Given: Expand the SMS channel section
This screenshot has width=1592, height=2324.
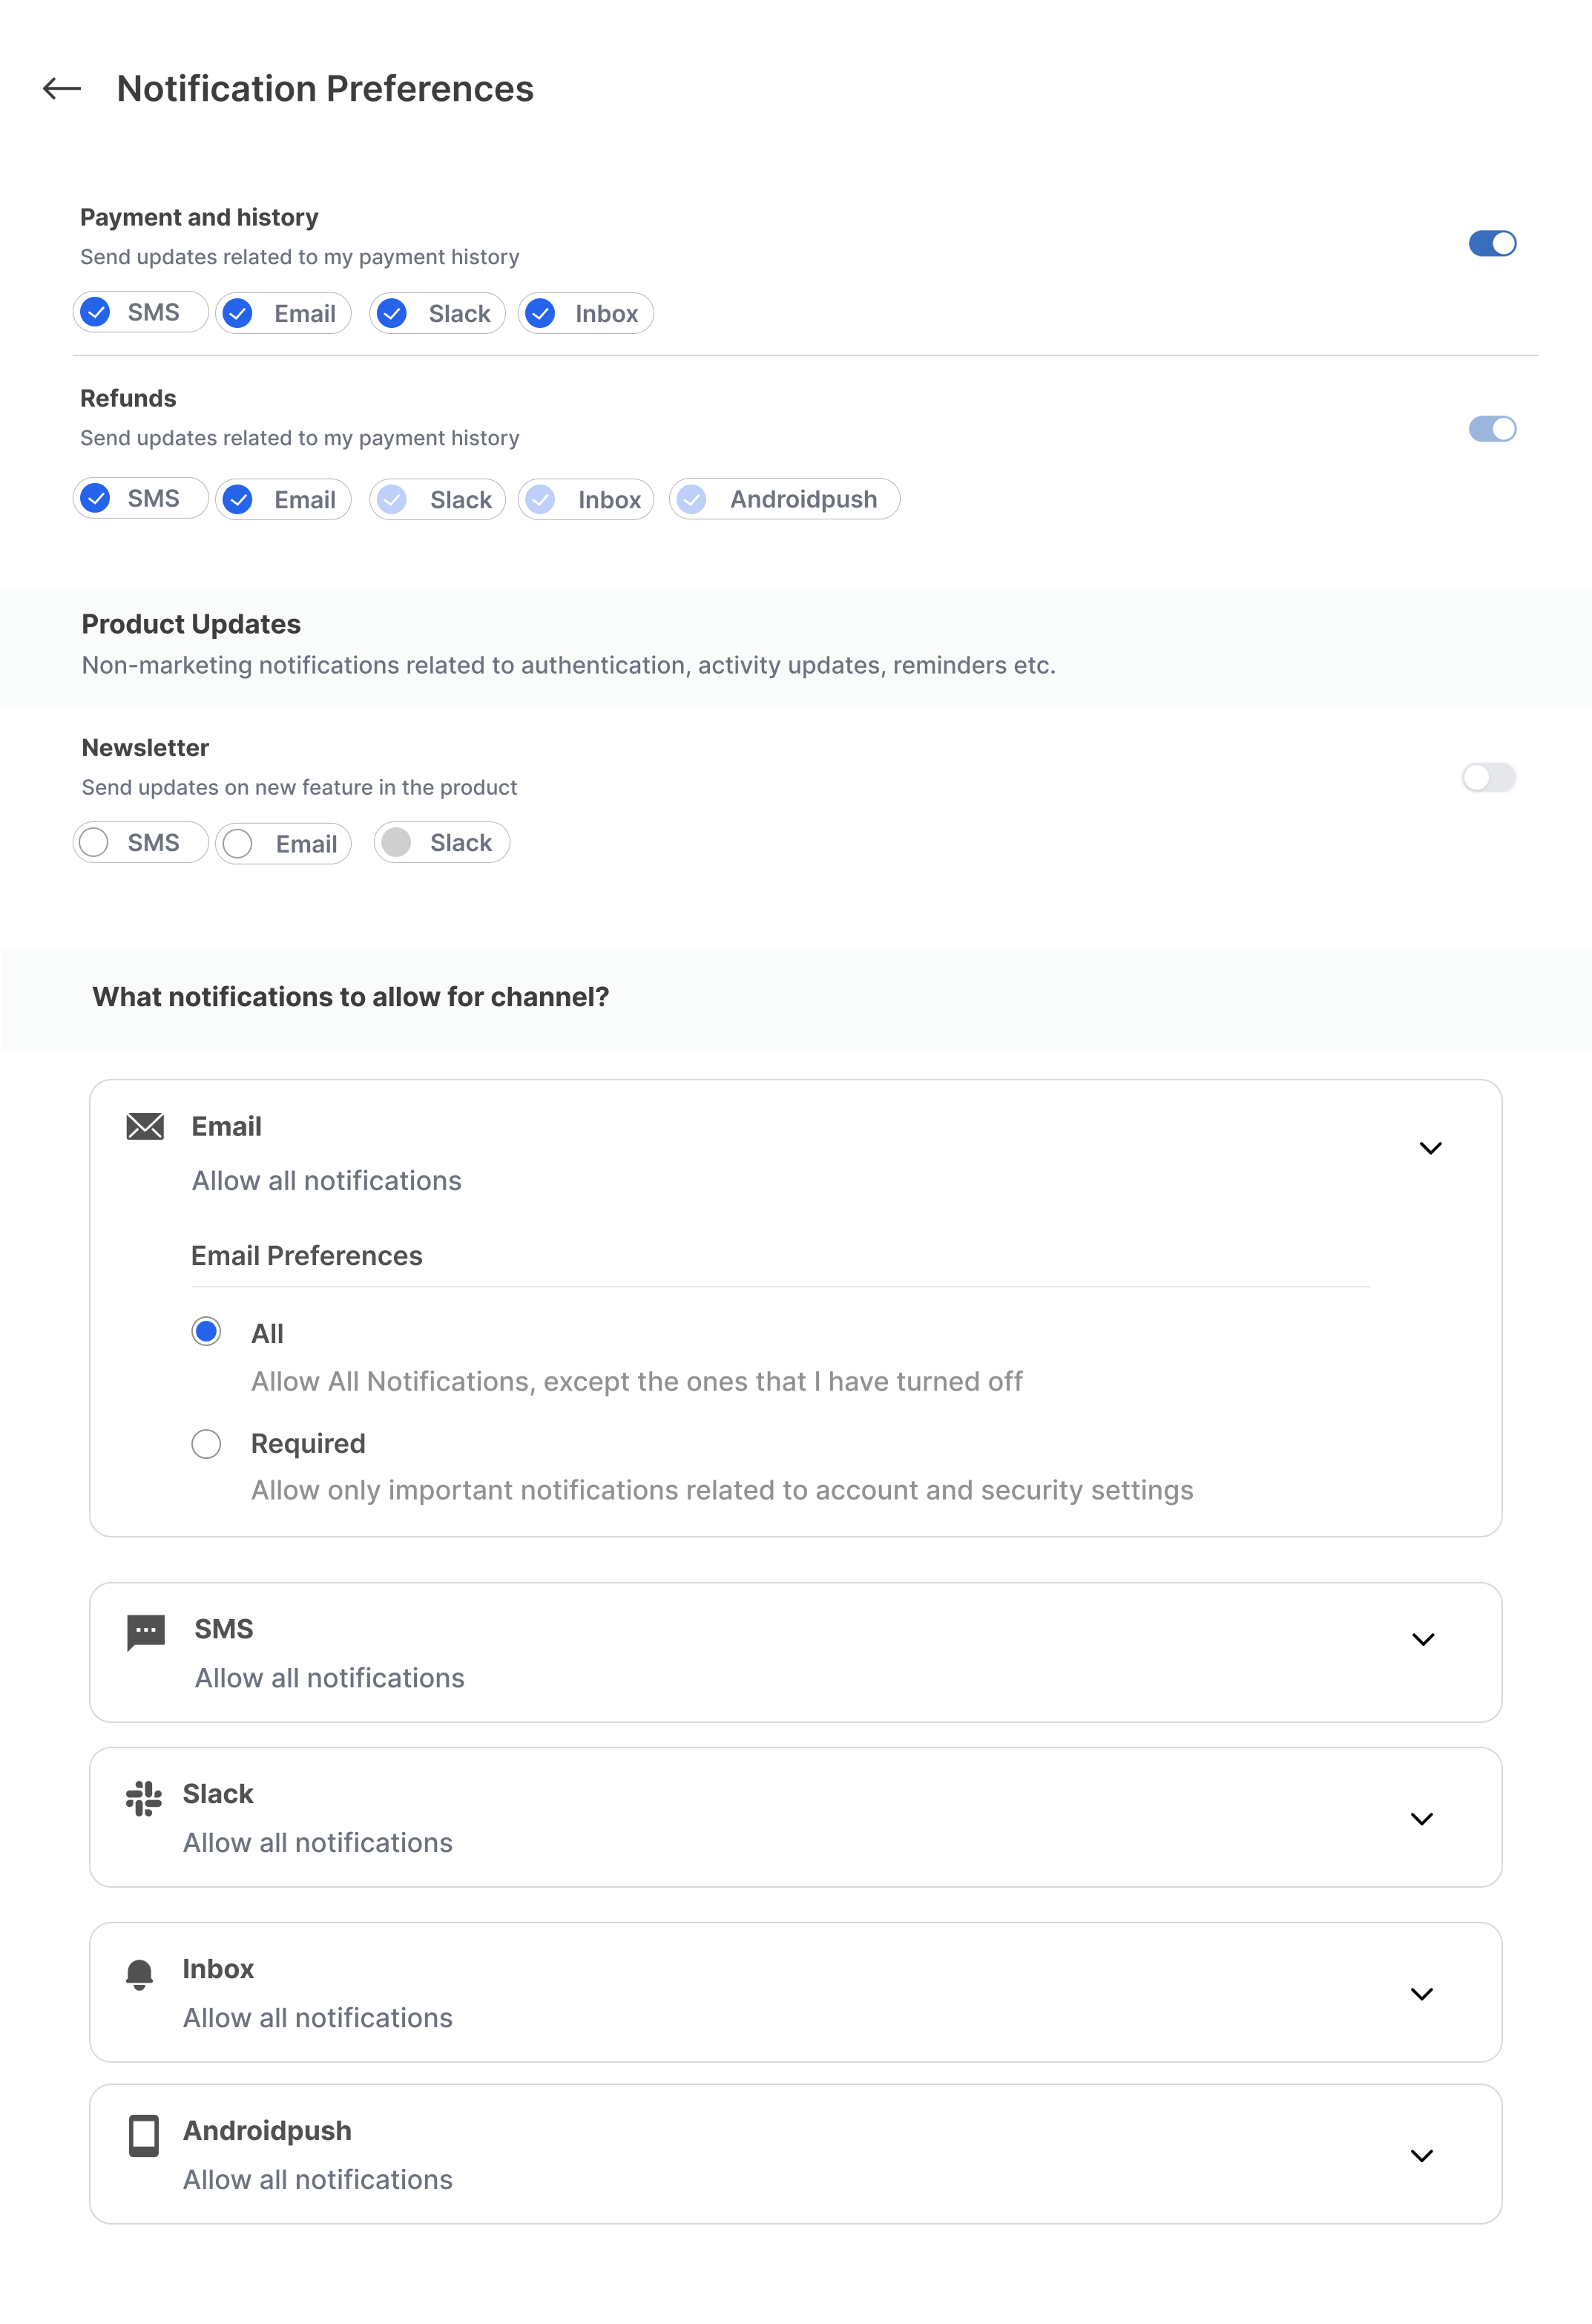Looking at the screenshot, I should [x=1423, y=1640].
